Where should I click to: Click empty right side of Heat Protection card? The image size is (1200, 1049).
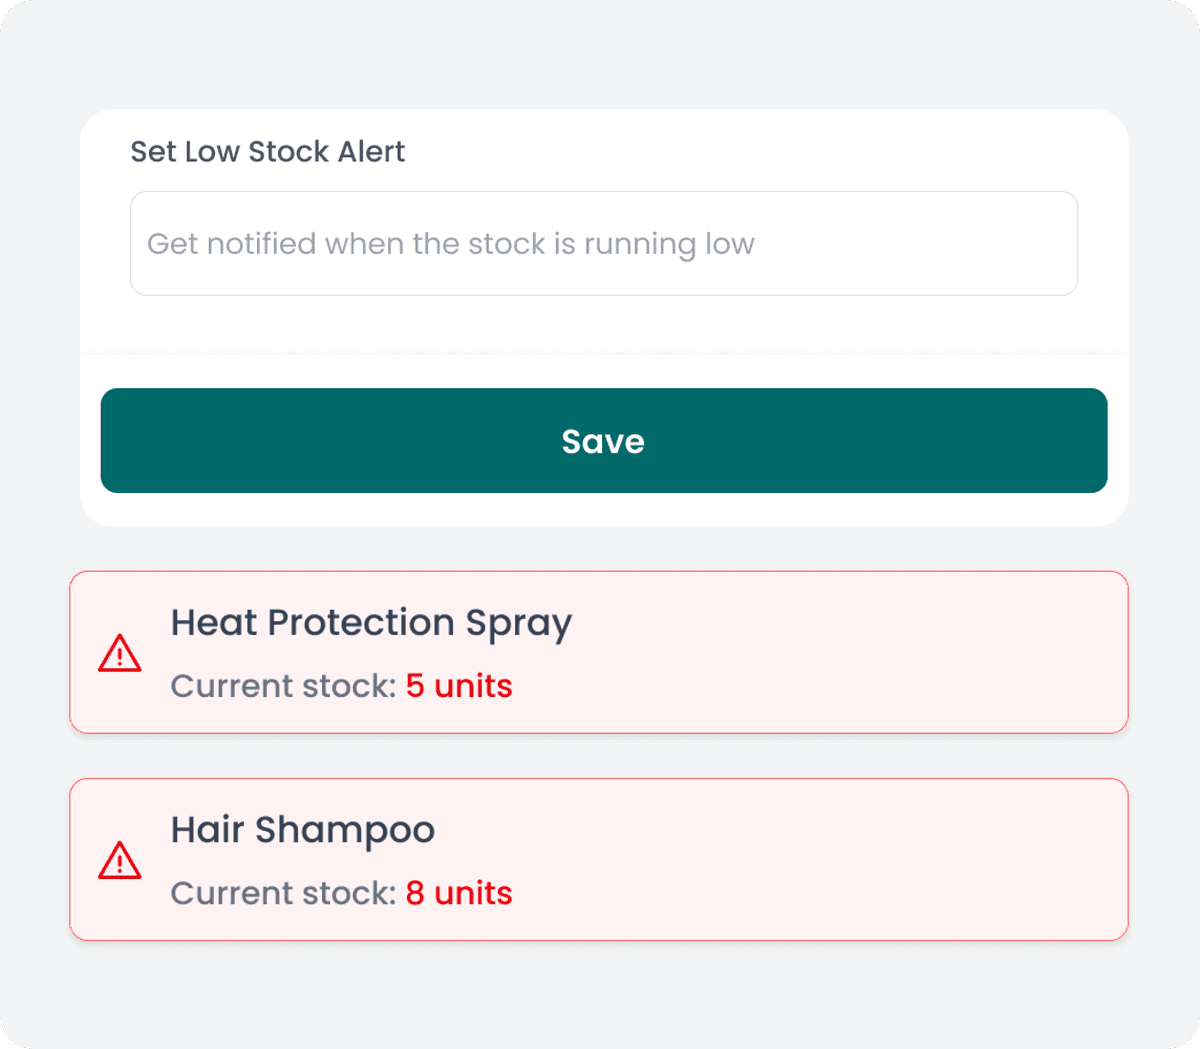[x=950, y=653]
